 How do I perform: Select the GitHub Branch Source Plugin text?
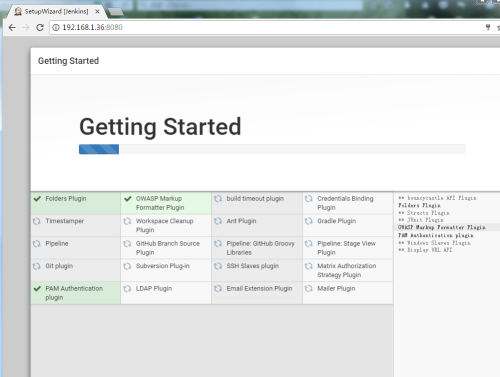point(168,248)
